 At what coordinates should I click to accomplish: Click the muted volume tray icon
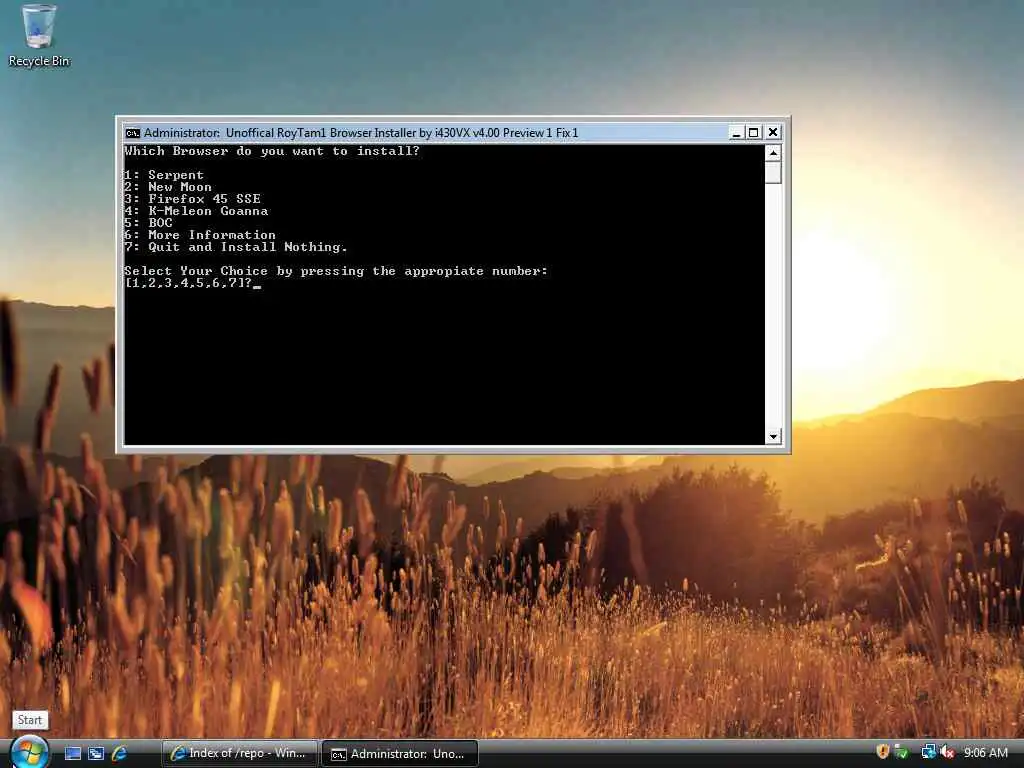click(x=947, y=752)
